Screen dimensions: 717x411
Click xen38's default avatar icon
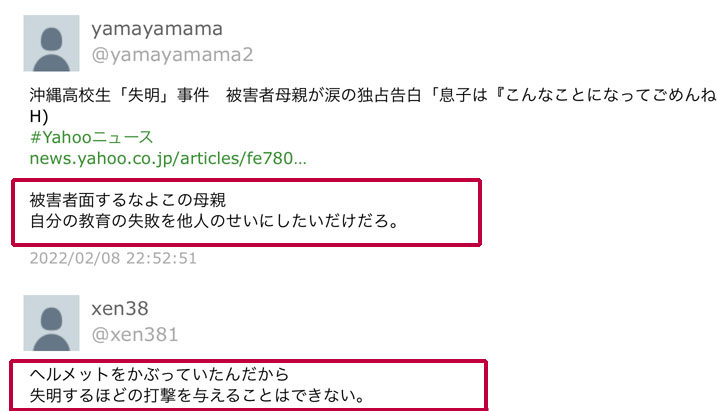click(x=51, y=323)
